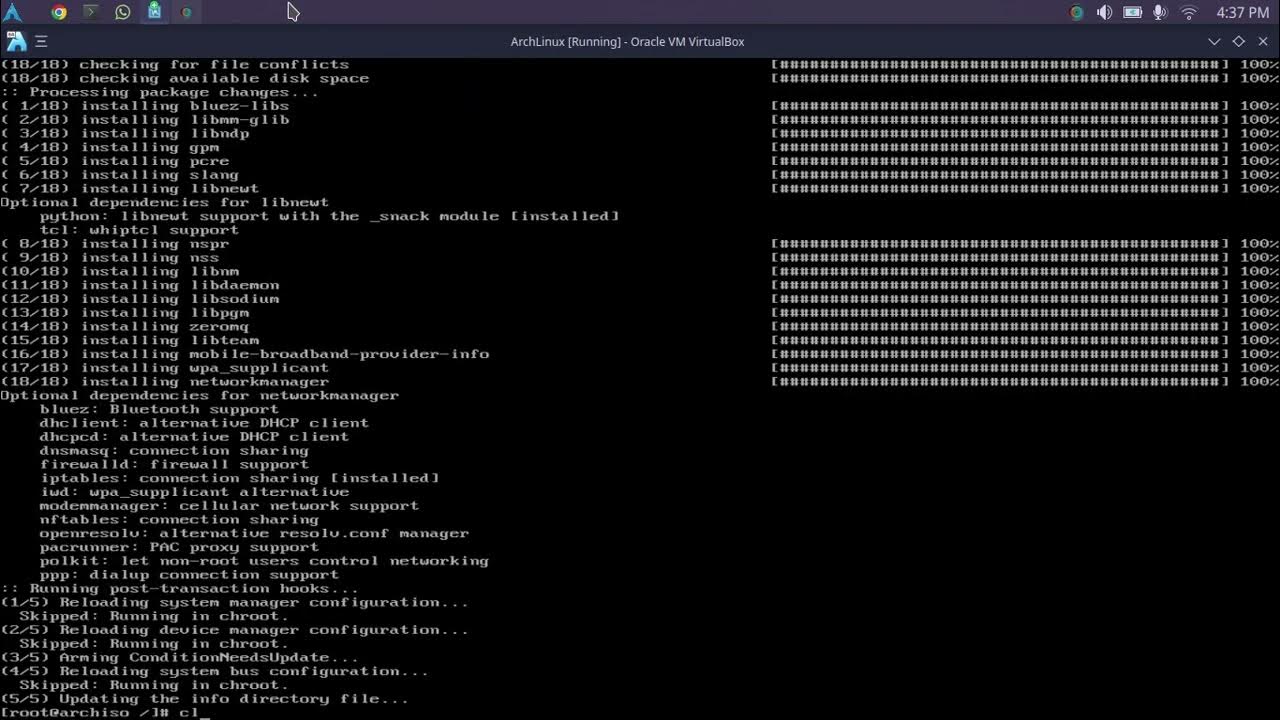Screen dimensions: 1280x720
Task: Open the hamburger menu in the titlebar
Action: 41,42
